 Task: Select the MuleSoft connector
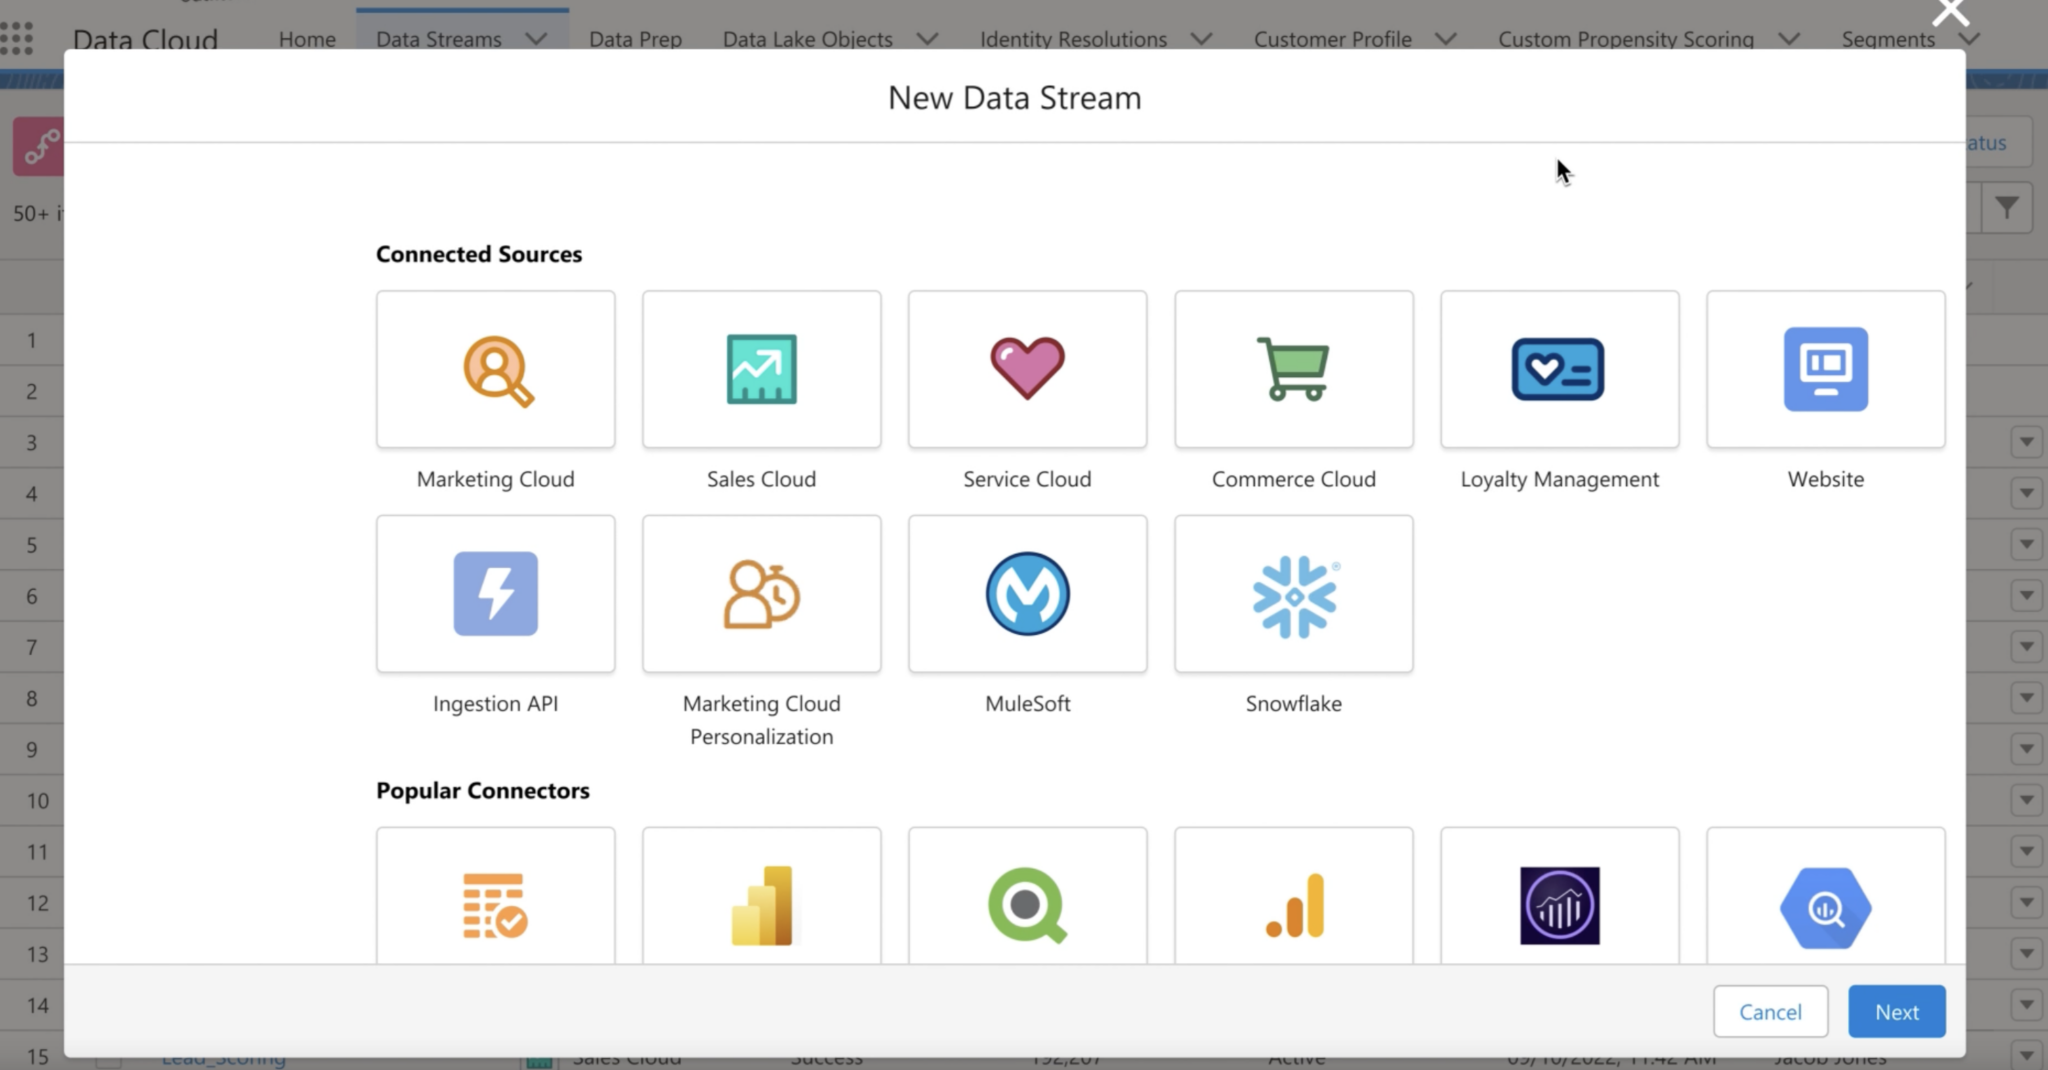pos(1027,593)
